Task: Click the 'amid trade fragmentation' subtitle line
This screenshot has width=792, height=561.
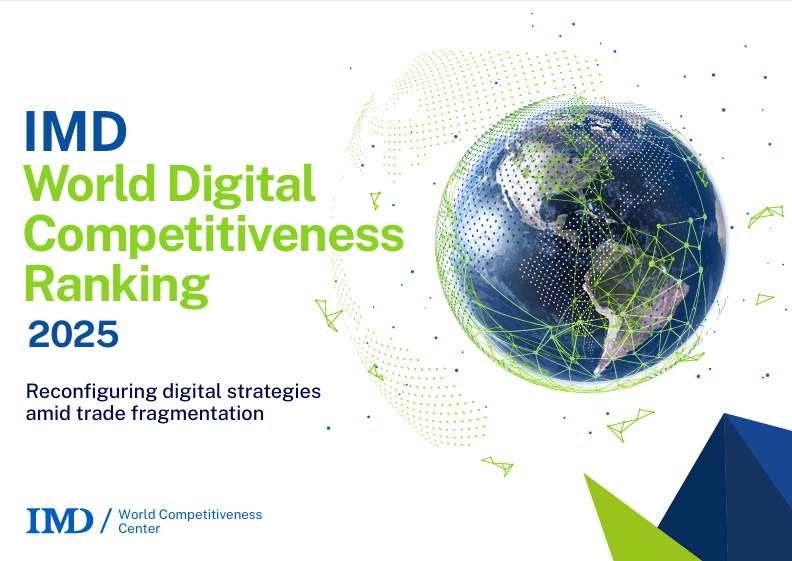Action: coord(145,413)
